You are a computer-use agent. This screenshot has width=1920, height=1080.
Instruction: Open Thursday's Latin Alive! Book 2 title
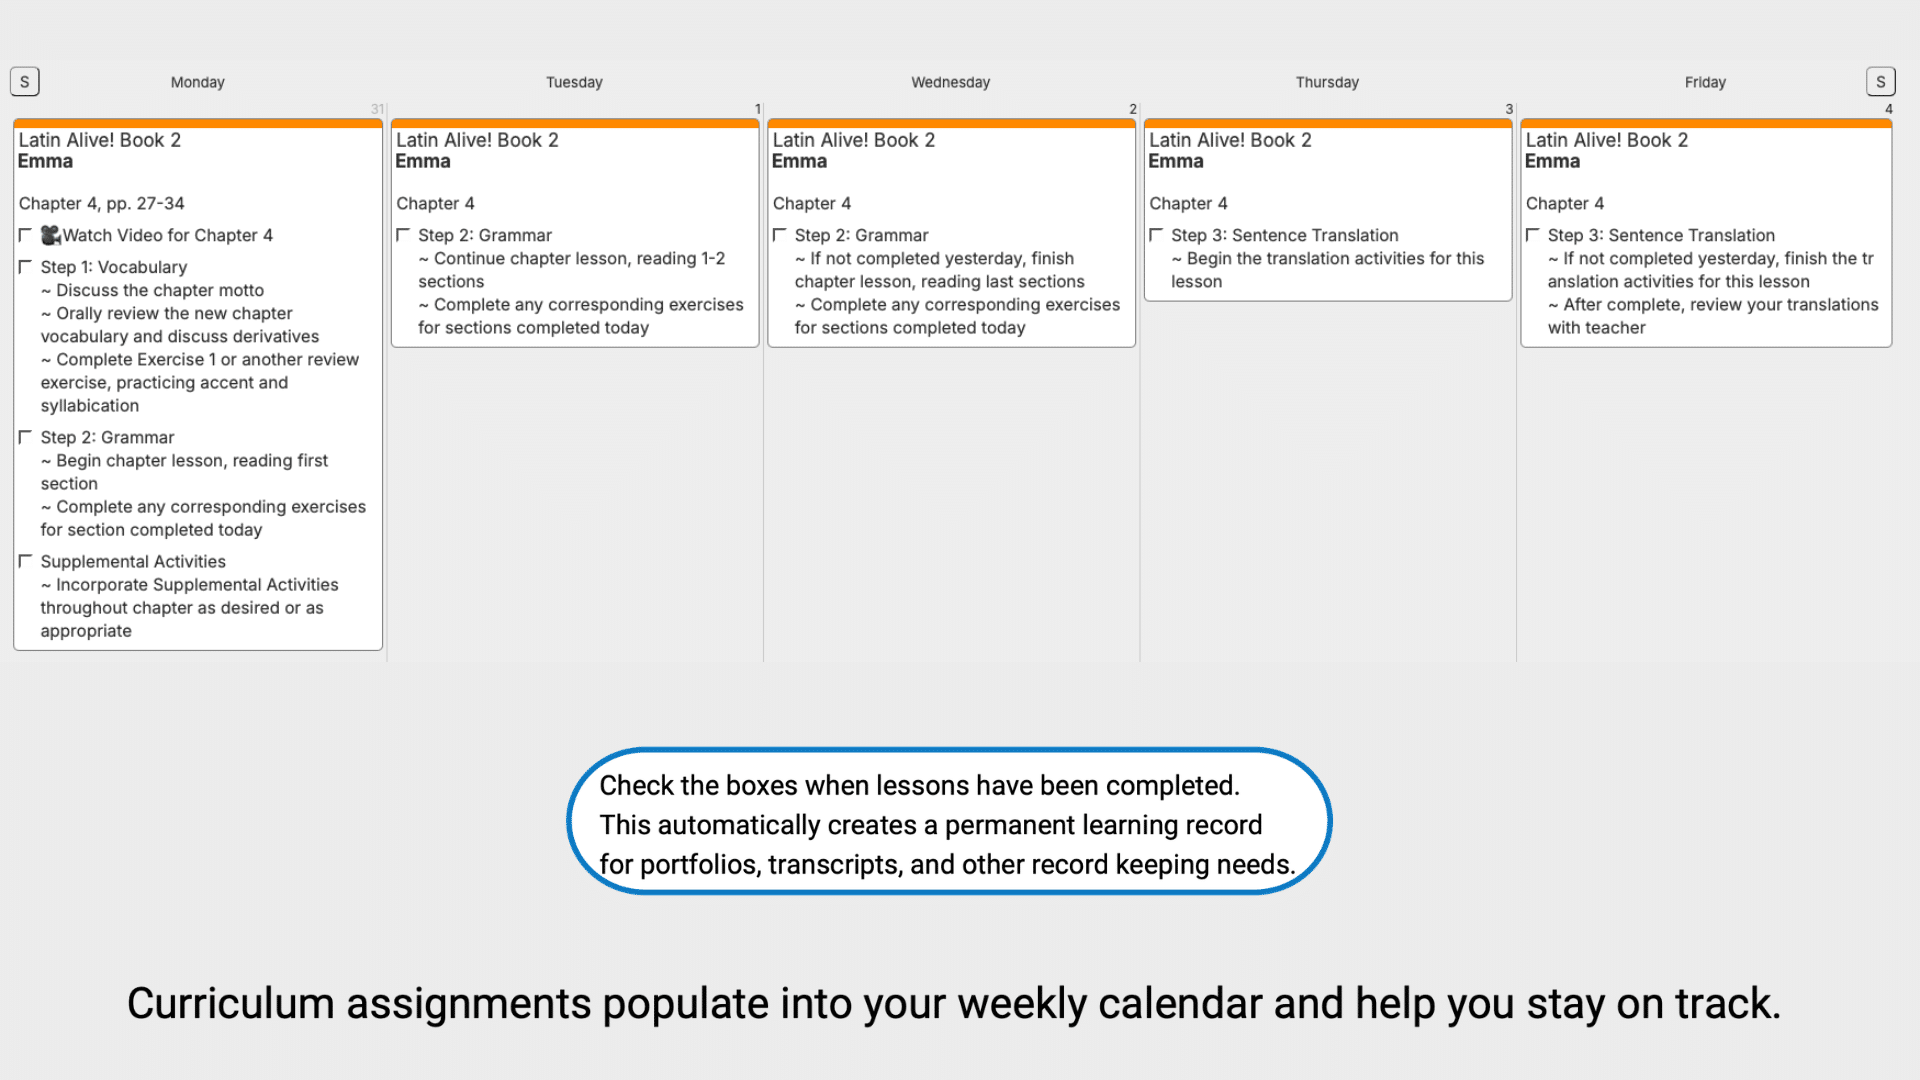click(1230, 140)
